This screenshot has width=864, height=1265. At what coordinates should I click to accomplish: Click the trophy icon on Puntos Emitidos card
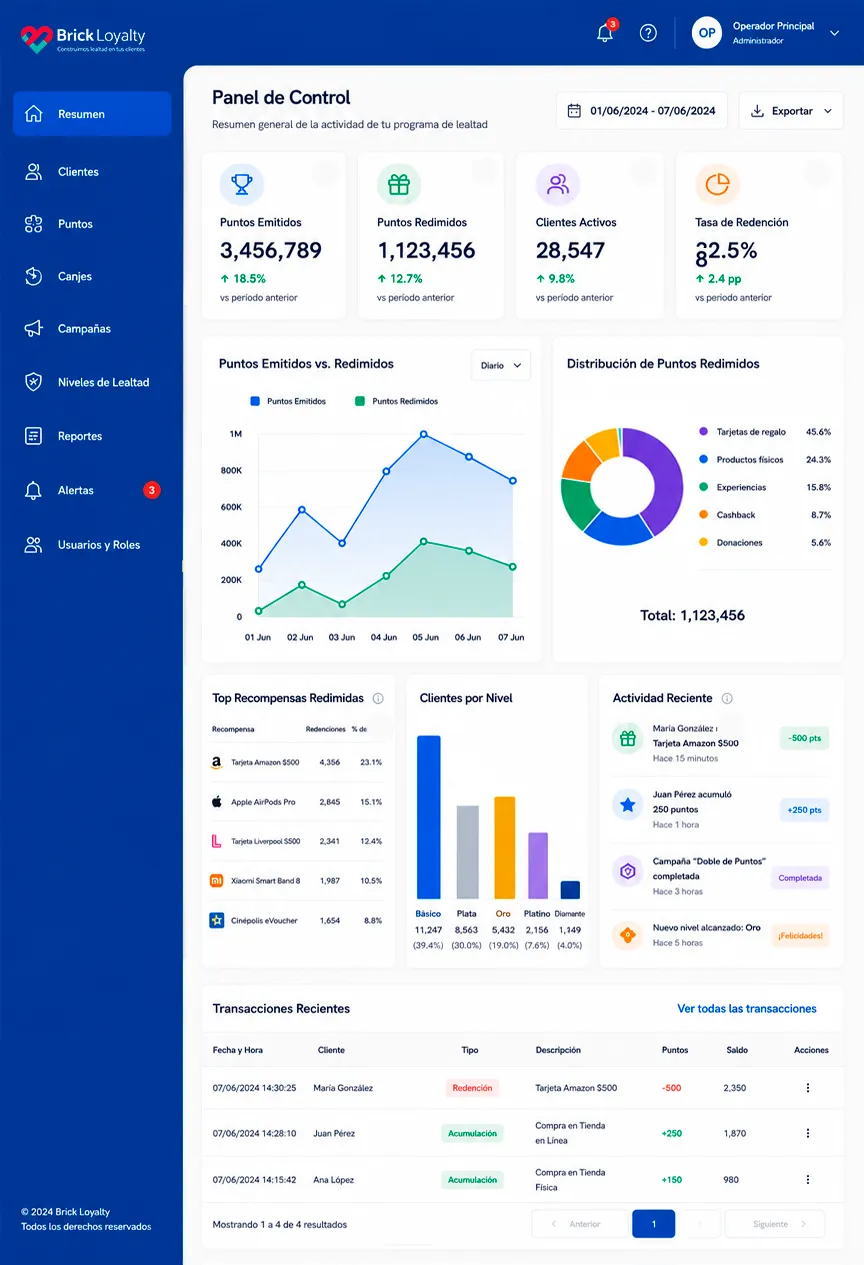pyautogui.click(x=242, y=184)
